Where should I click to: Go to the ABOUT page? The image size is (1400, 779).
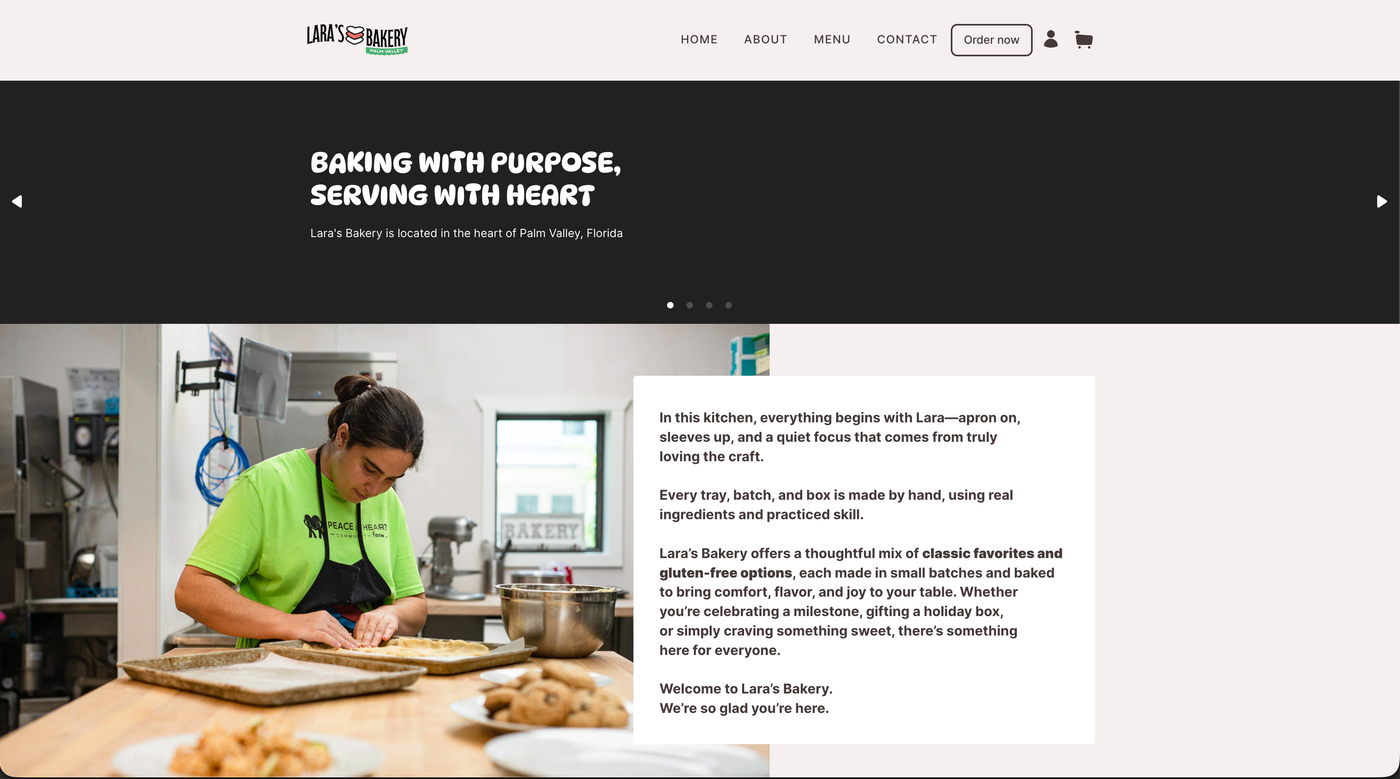point(766,40)
